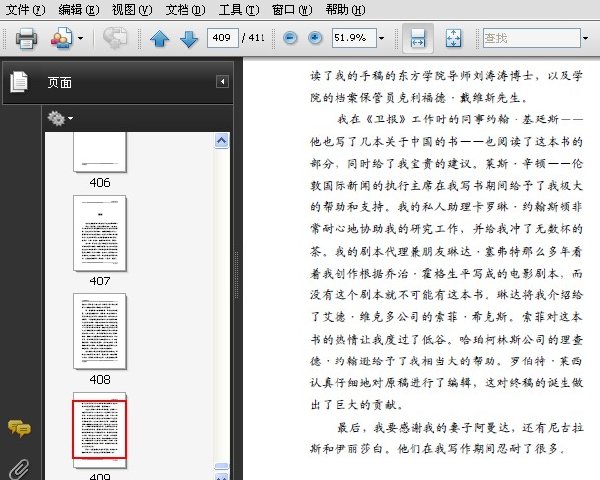Click the vertical grip handle of the navigation pane divider
This screenshot has height=480, width=600.
point(236,274)
